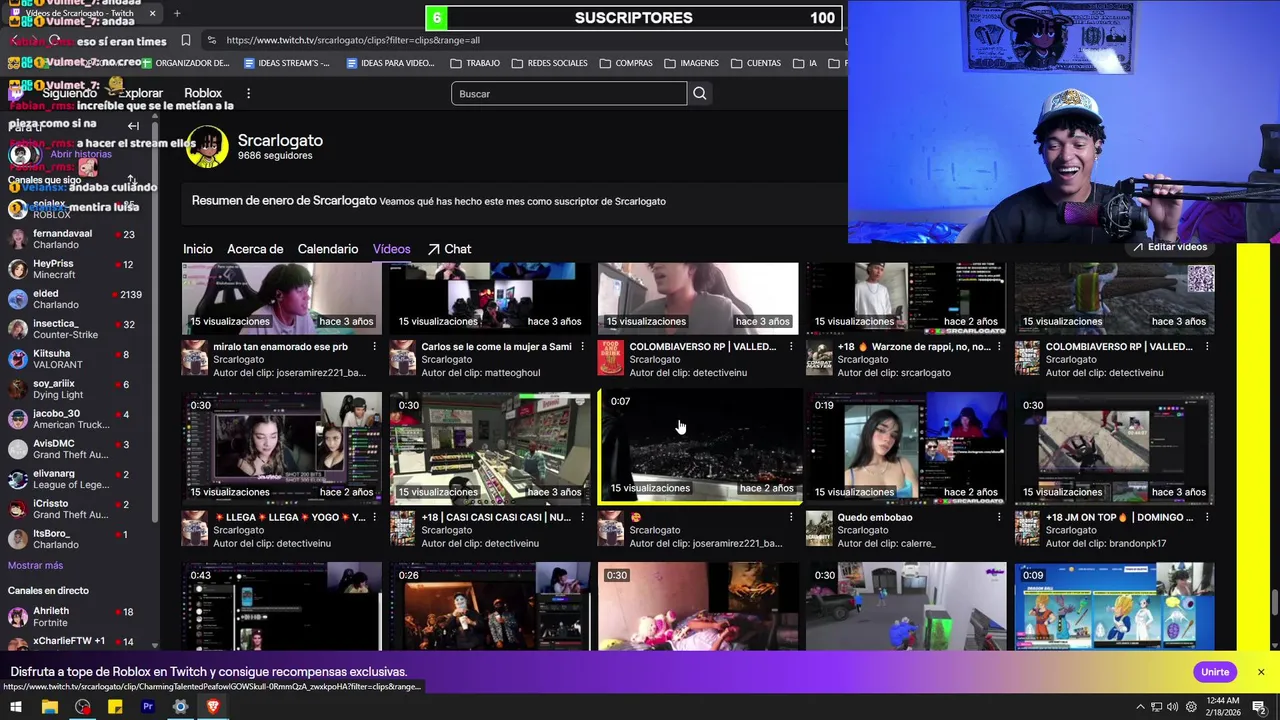This screenshot has width=1280, height=720.
Task: Open the TRABAJO bookmarks folder
Action: coord(475,63)
